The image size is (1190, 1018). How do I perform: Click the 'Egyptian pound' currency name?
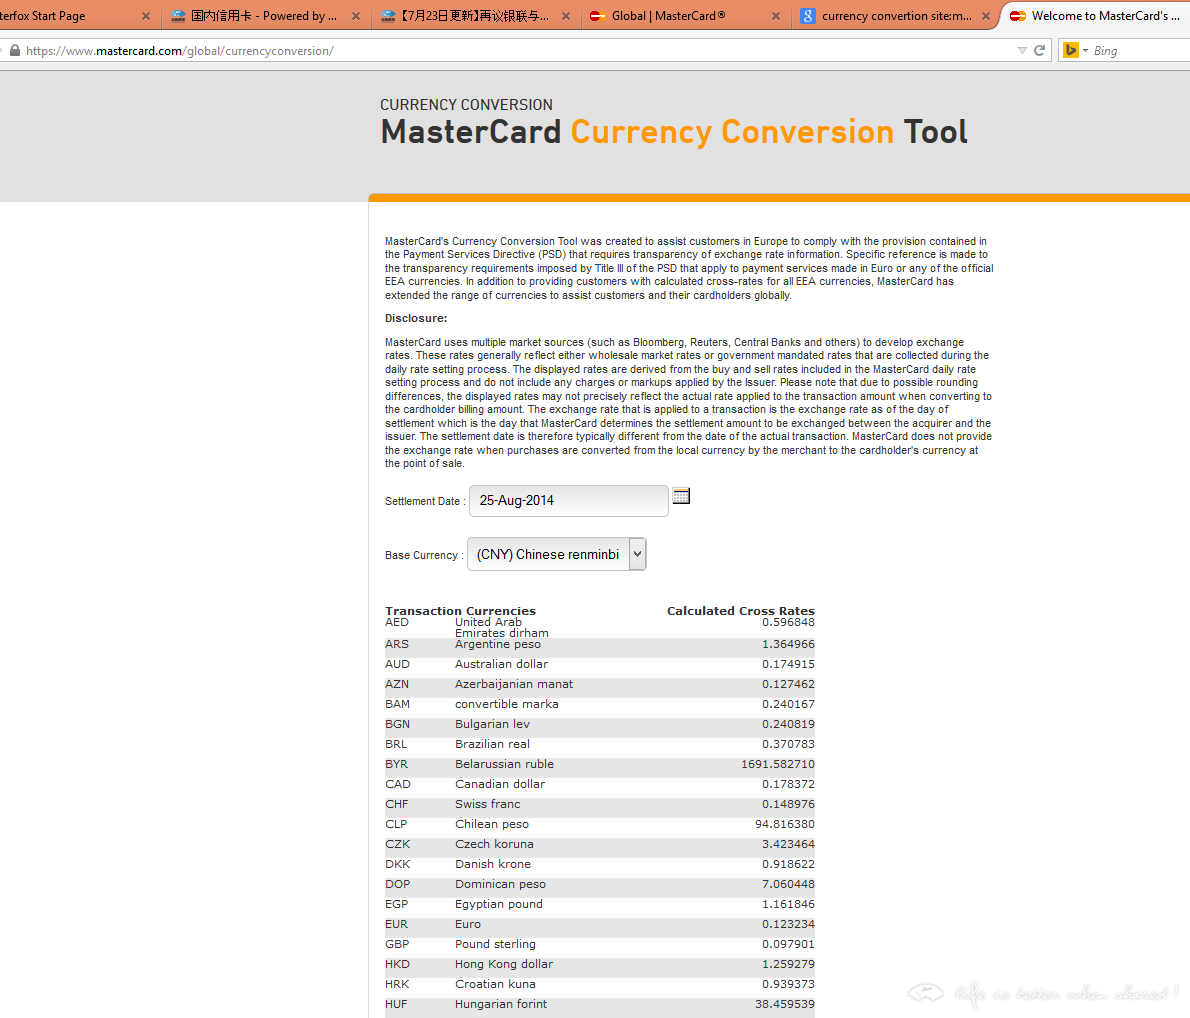[x=499, y=904]
